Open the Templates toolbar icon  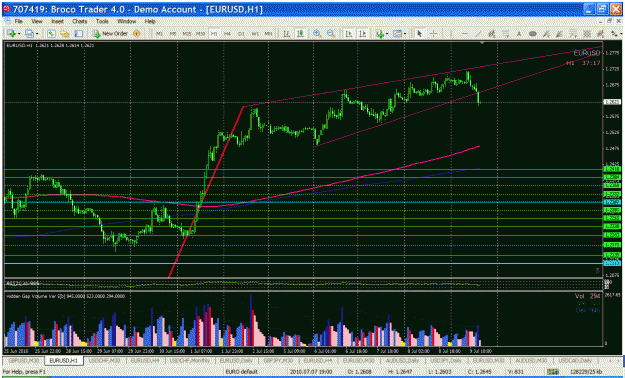click(397, 34)
